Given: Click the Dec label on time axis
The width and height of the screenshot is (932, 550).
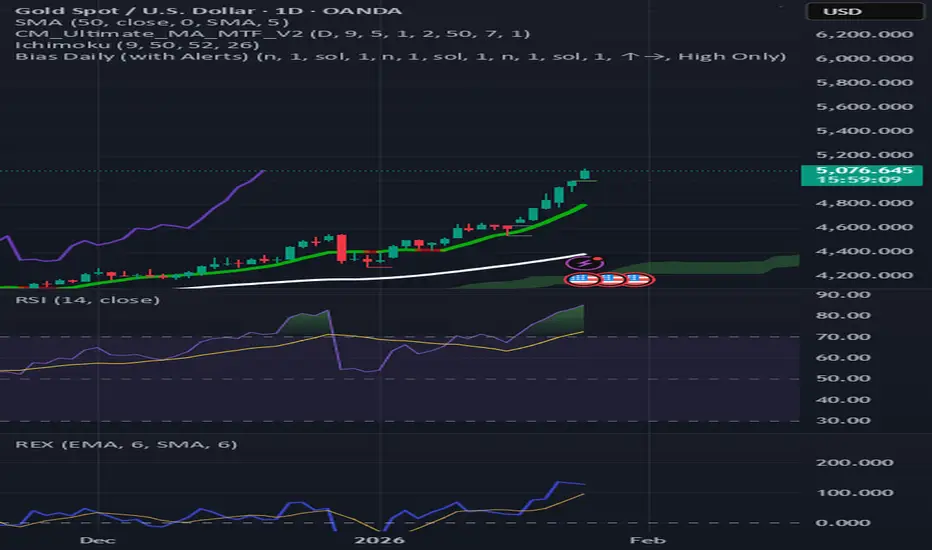Looking at the screenshot, I should pyautogui.click(x=97, y=540).
